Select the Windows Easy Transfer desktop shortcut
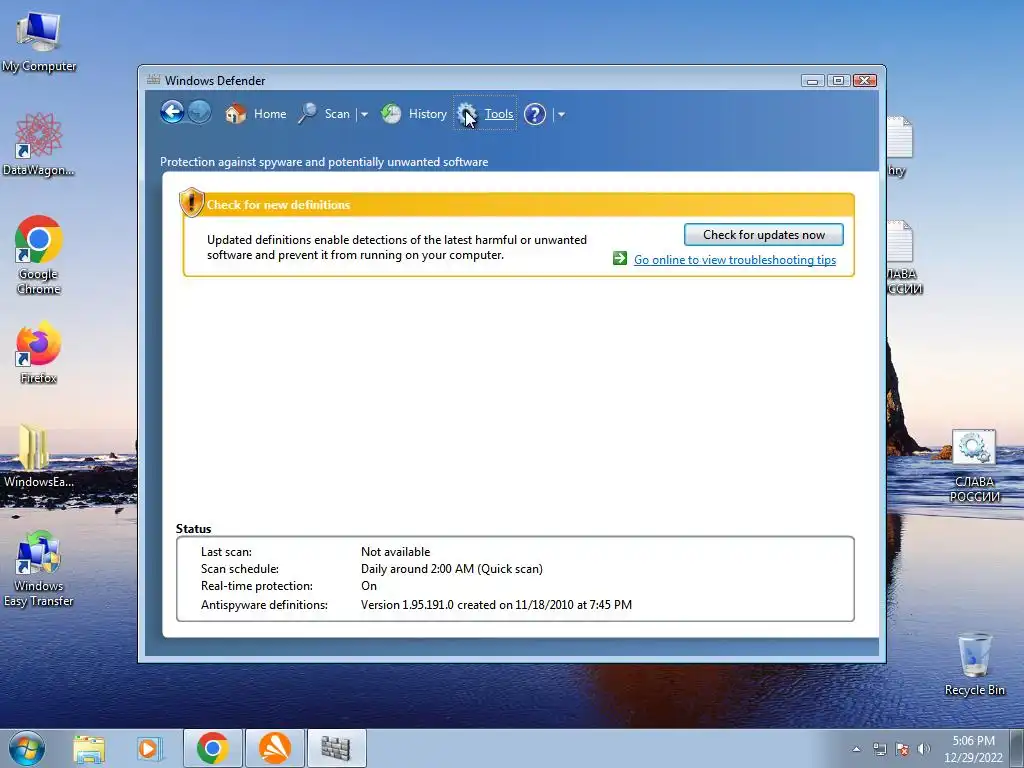The height and width of the screenshot is (768, 1024). (39, 569)
